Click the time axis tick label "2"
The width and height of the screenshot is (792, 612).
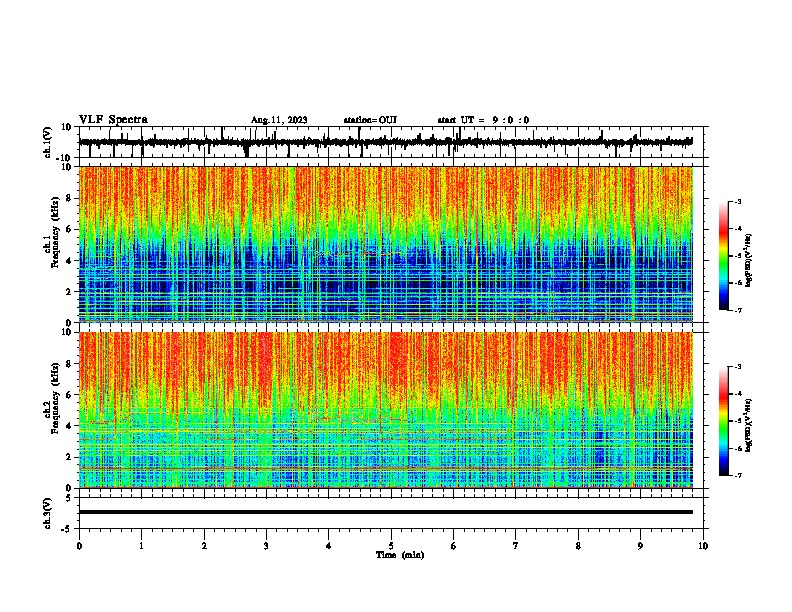point(204,546)
